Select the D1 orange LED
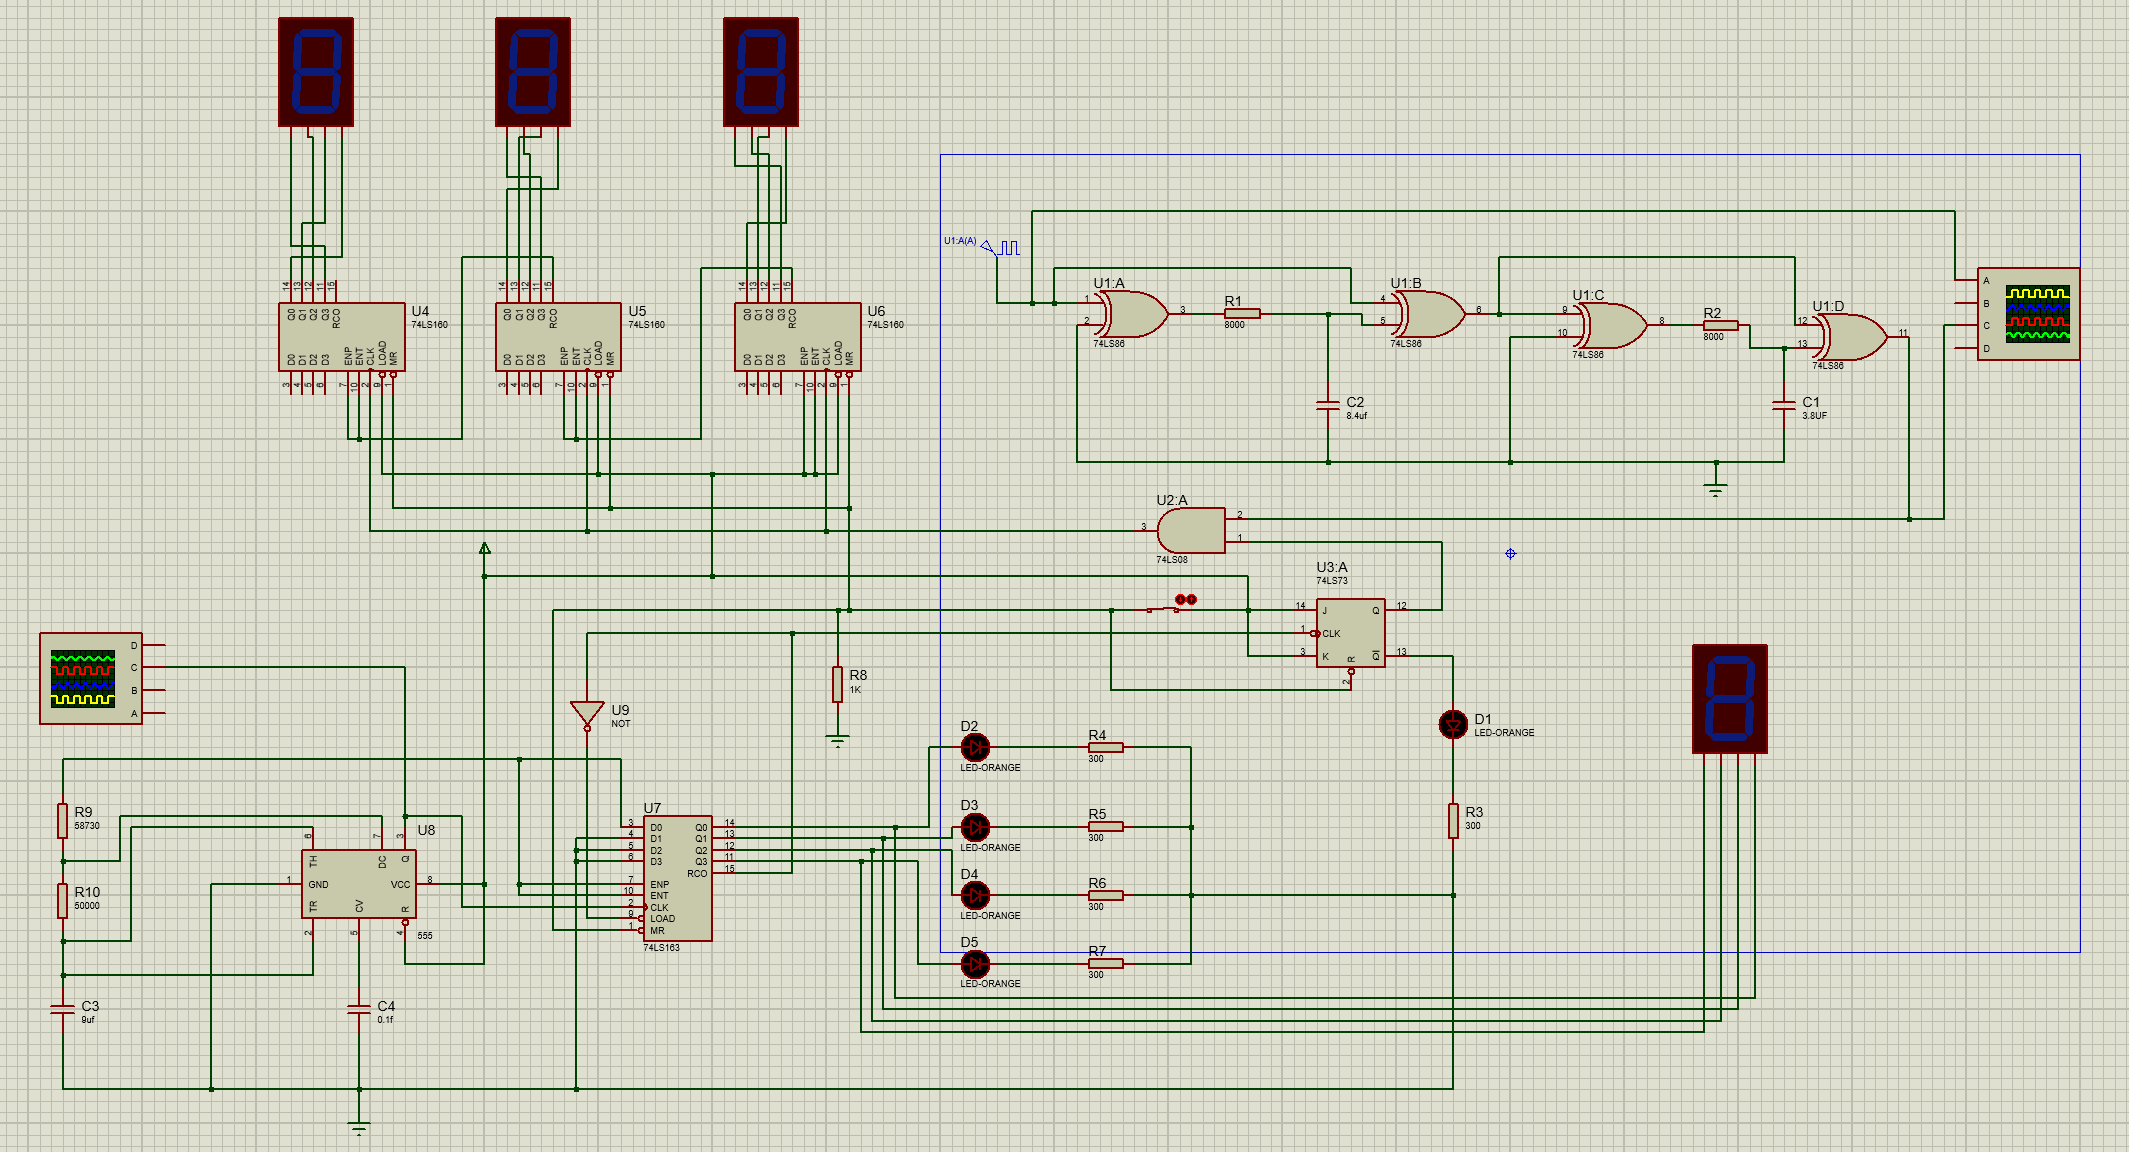Viewport: 2129px width, 1152px height. pyautogui.click(x=1452, y=724)
